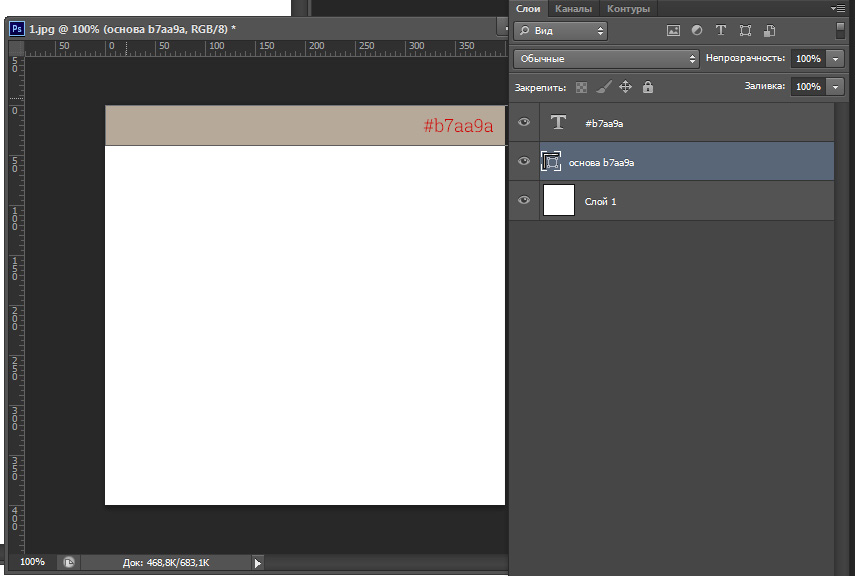Hide the Слой 1 layer
This screenshot has width=855, height=576.
[524, 200]
